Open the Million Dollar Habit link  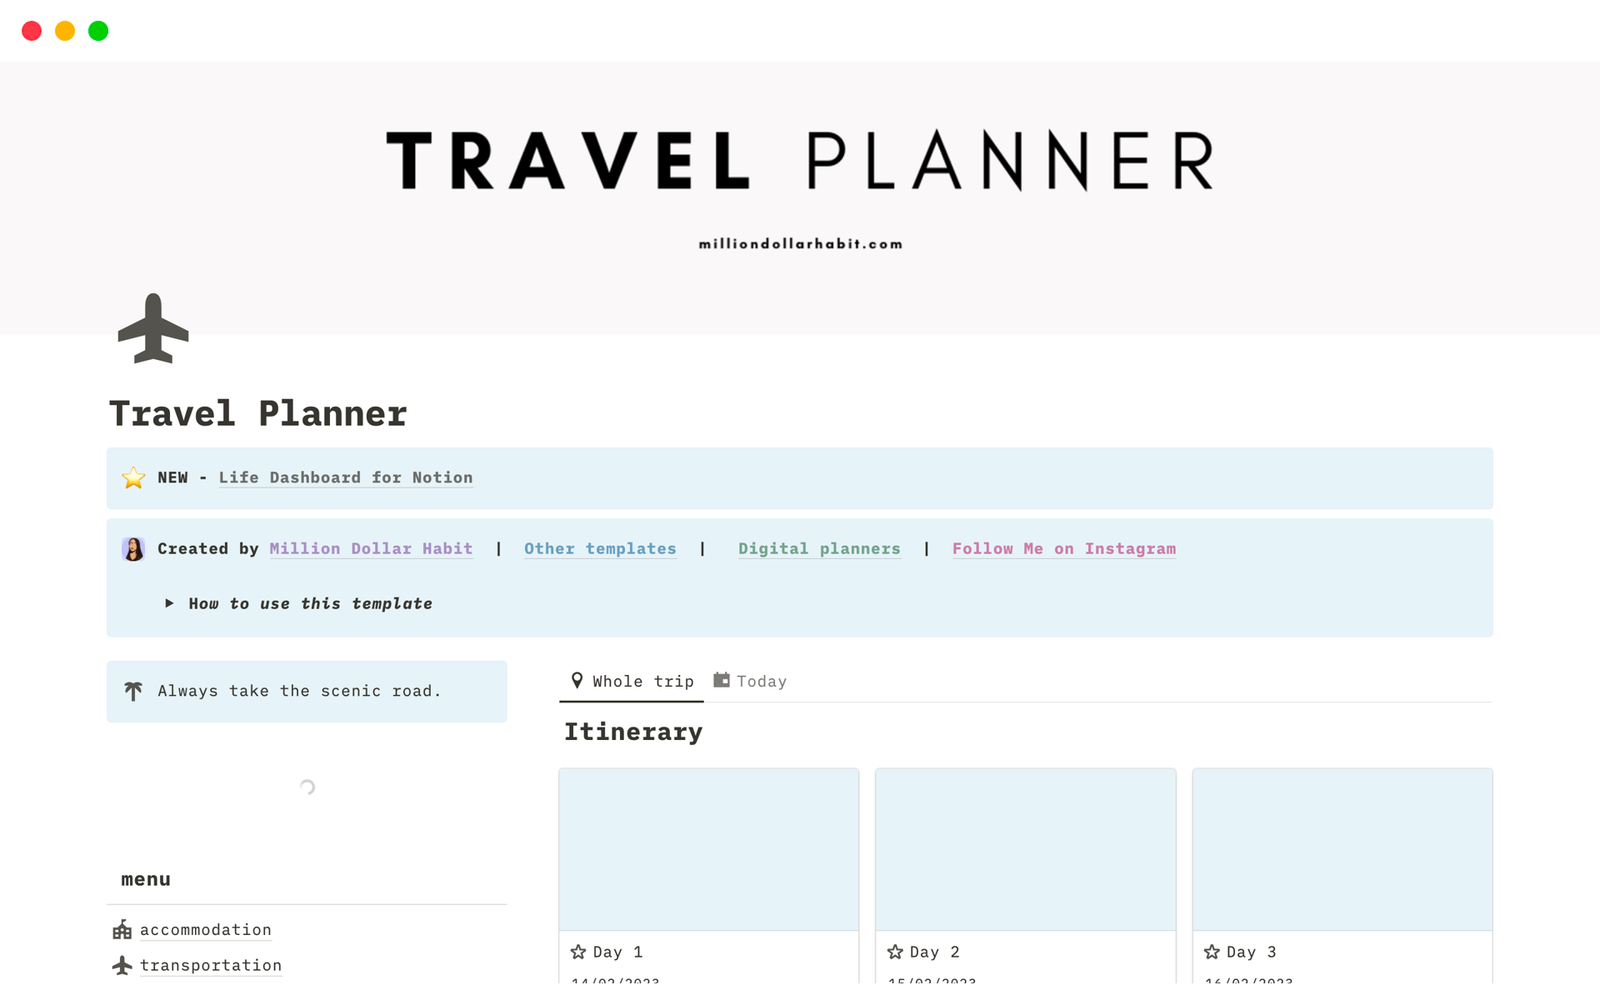[370, 549]
